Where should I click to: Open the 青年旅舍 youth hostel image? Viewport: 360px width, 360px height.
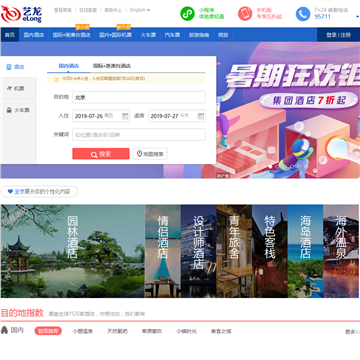tap(234, 251)
